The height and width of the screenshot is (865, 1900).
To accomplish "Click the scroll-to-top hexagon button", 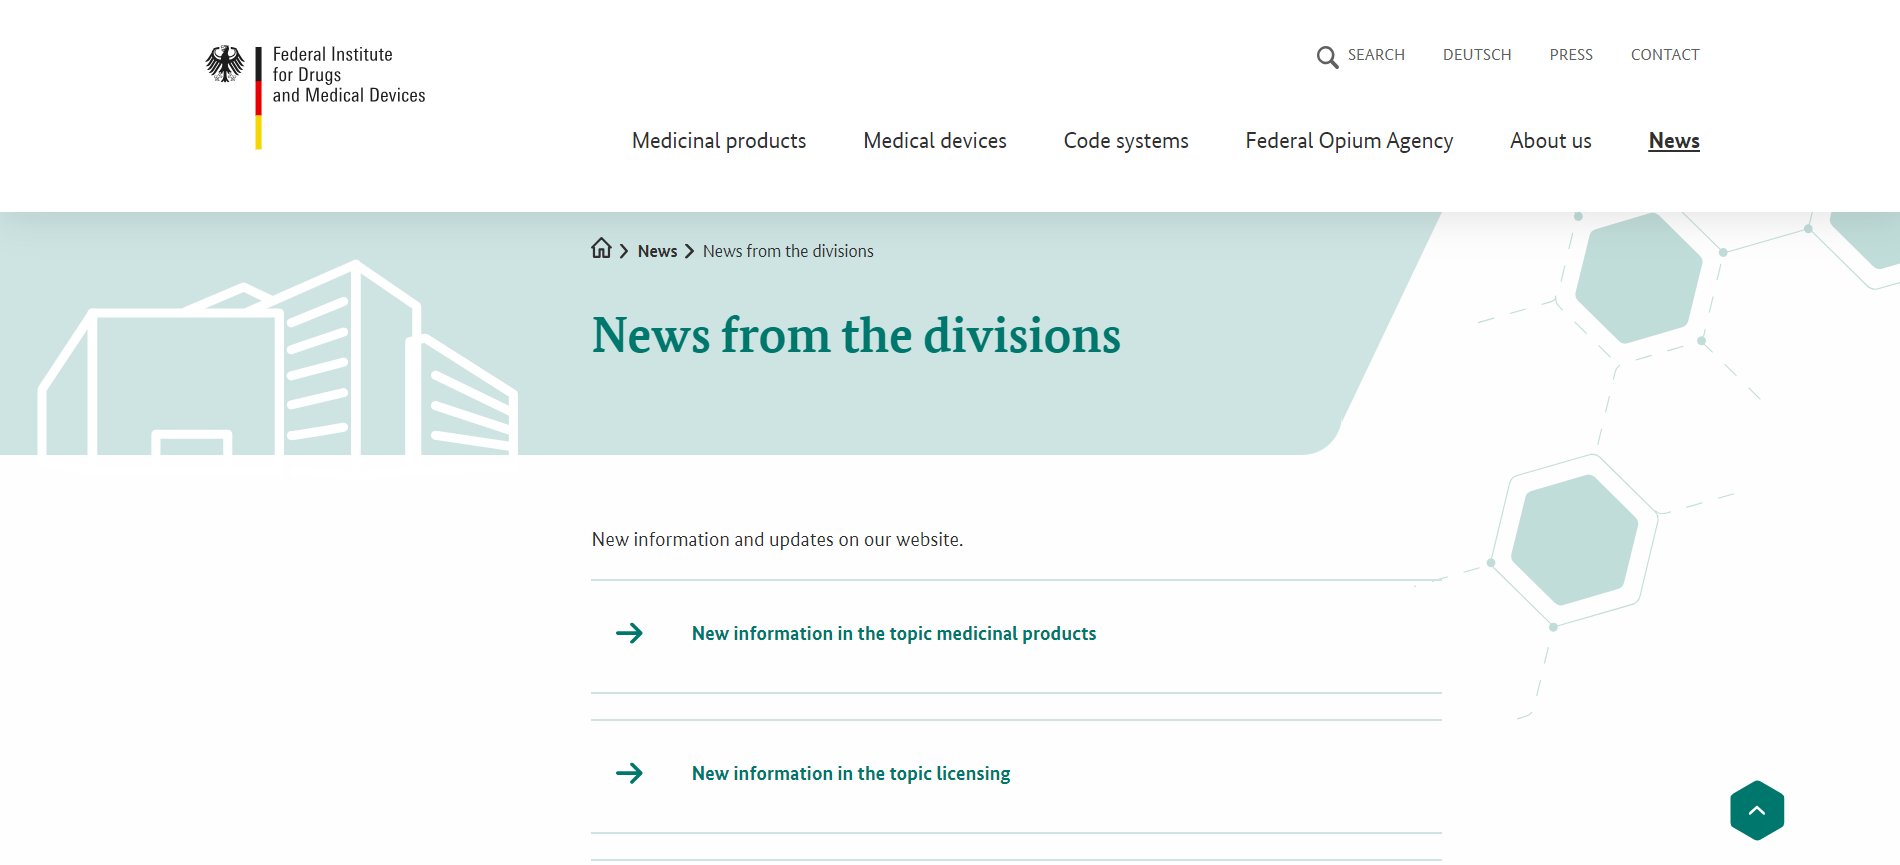I will 1756,810.
